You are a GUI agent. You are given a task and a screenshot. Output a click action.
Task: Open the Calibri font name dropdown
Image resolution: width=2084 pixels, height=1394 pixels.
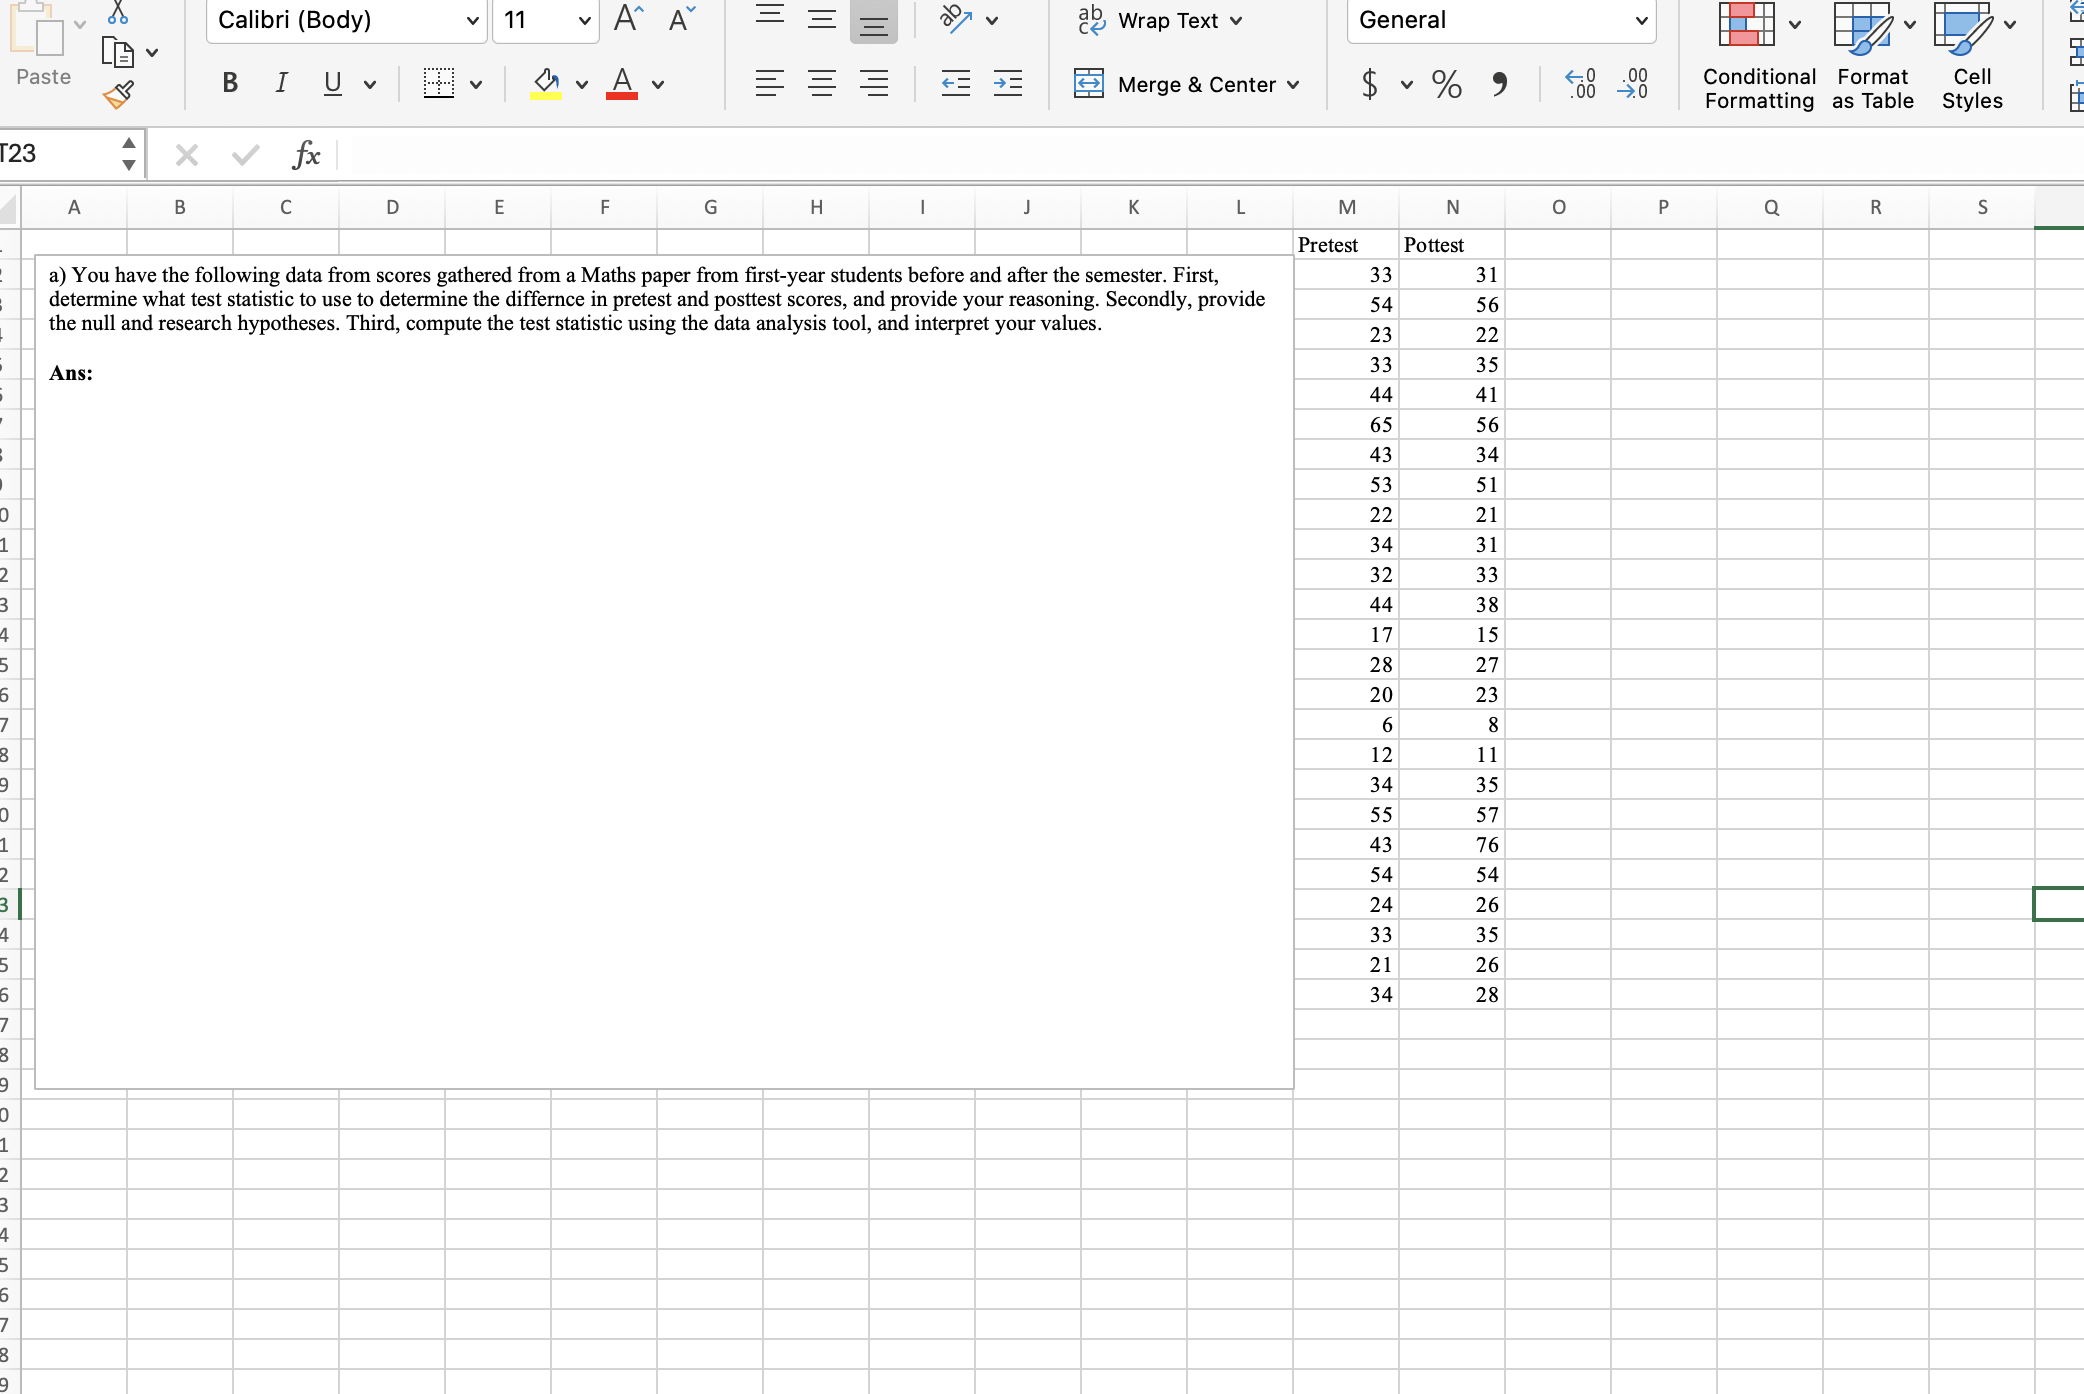coord(472,20)
